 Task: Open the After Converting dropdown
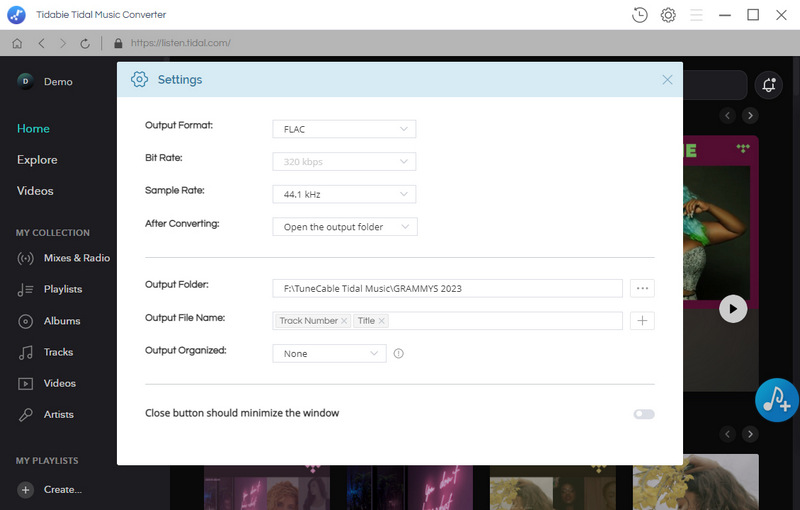coord(345,227)
